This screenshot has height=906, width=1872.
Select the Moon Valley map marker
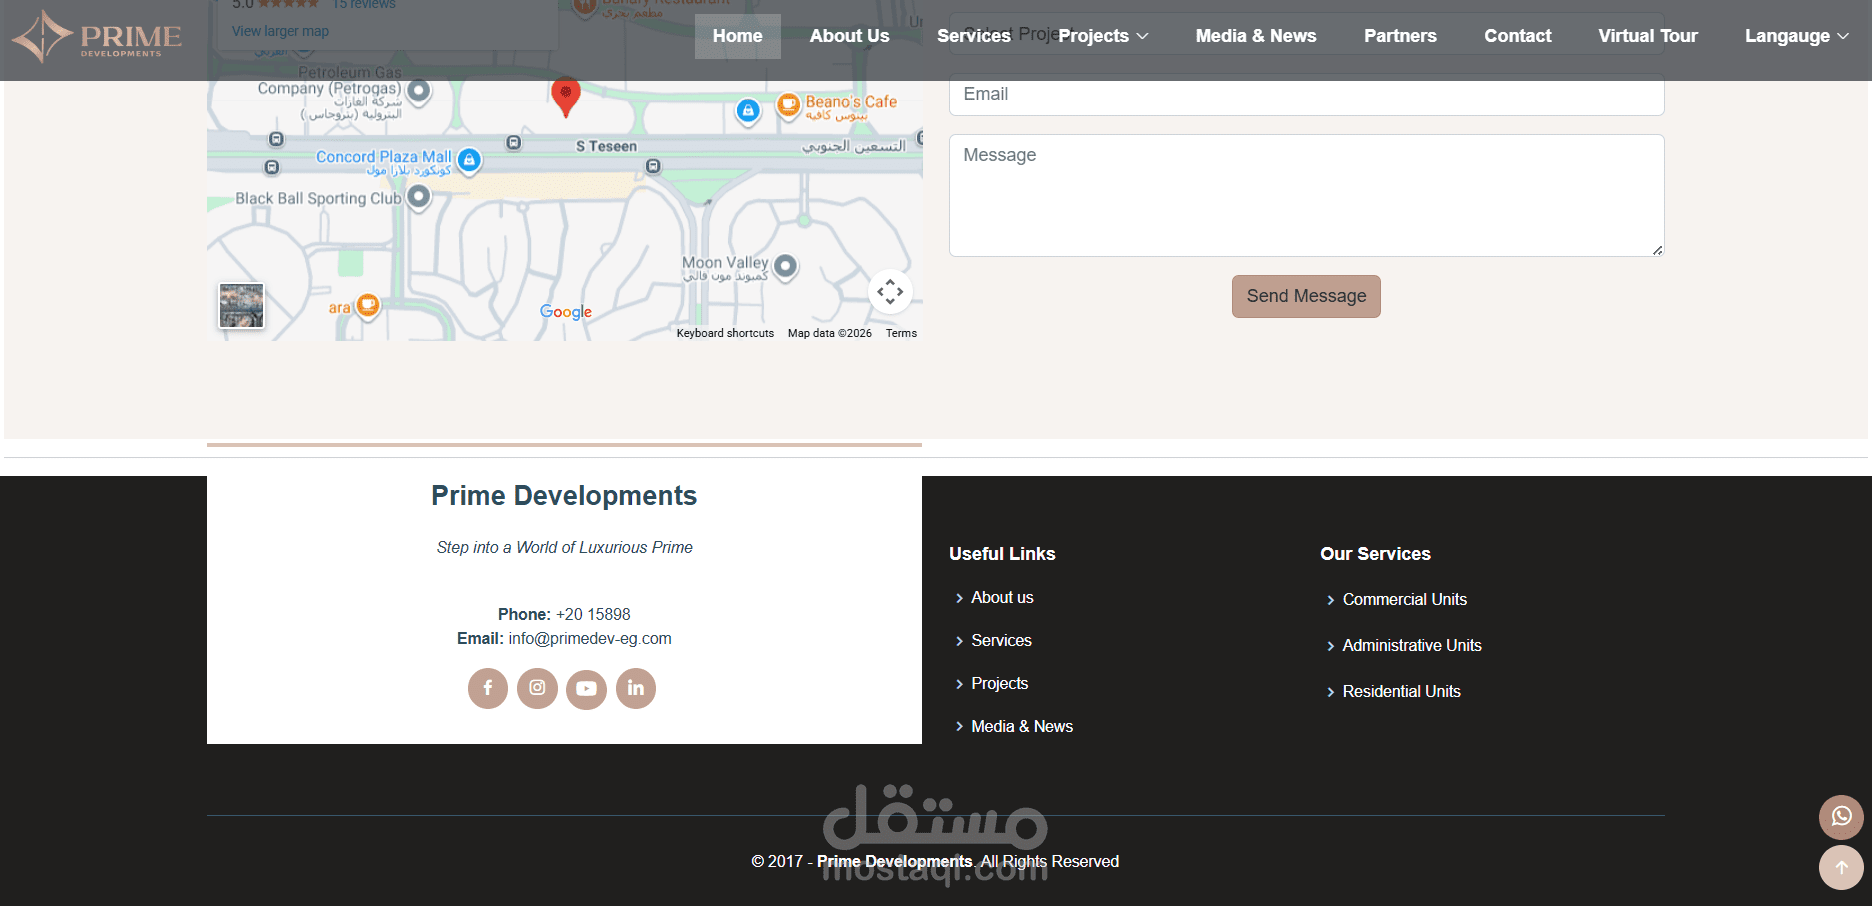786,266
